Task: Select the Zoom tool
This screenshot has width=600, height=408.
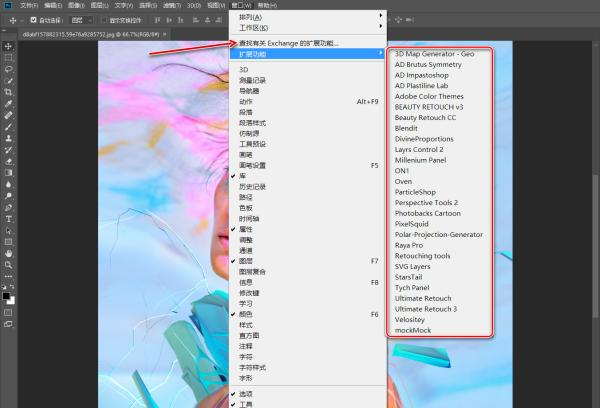Action: pyautogui.click(x=9, y=264)
